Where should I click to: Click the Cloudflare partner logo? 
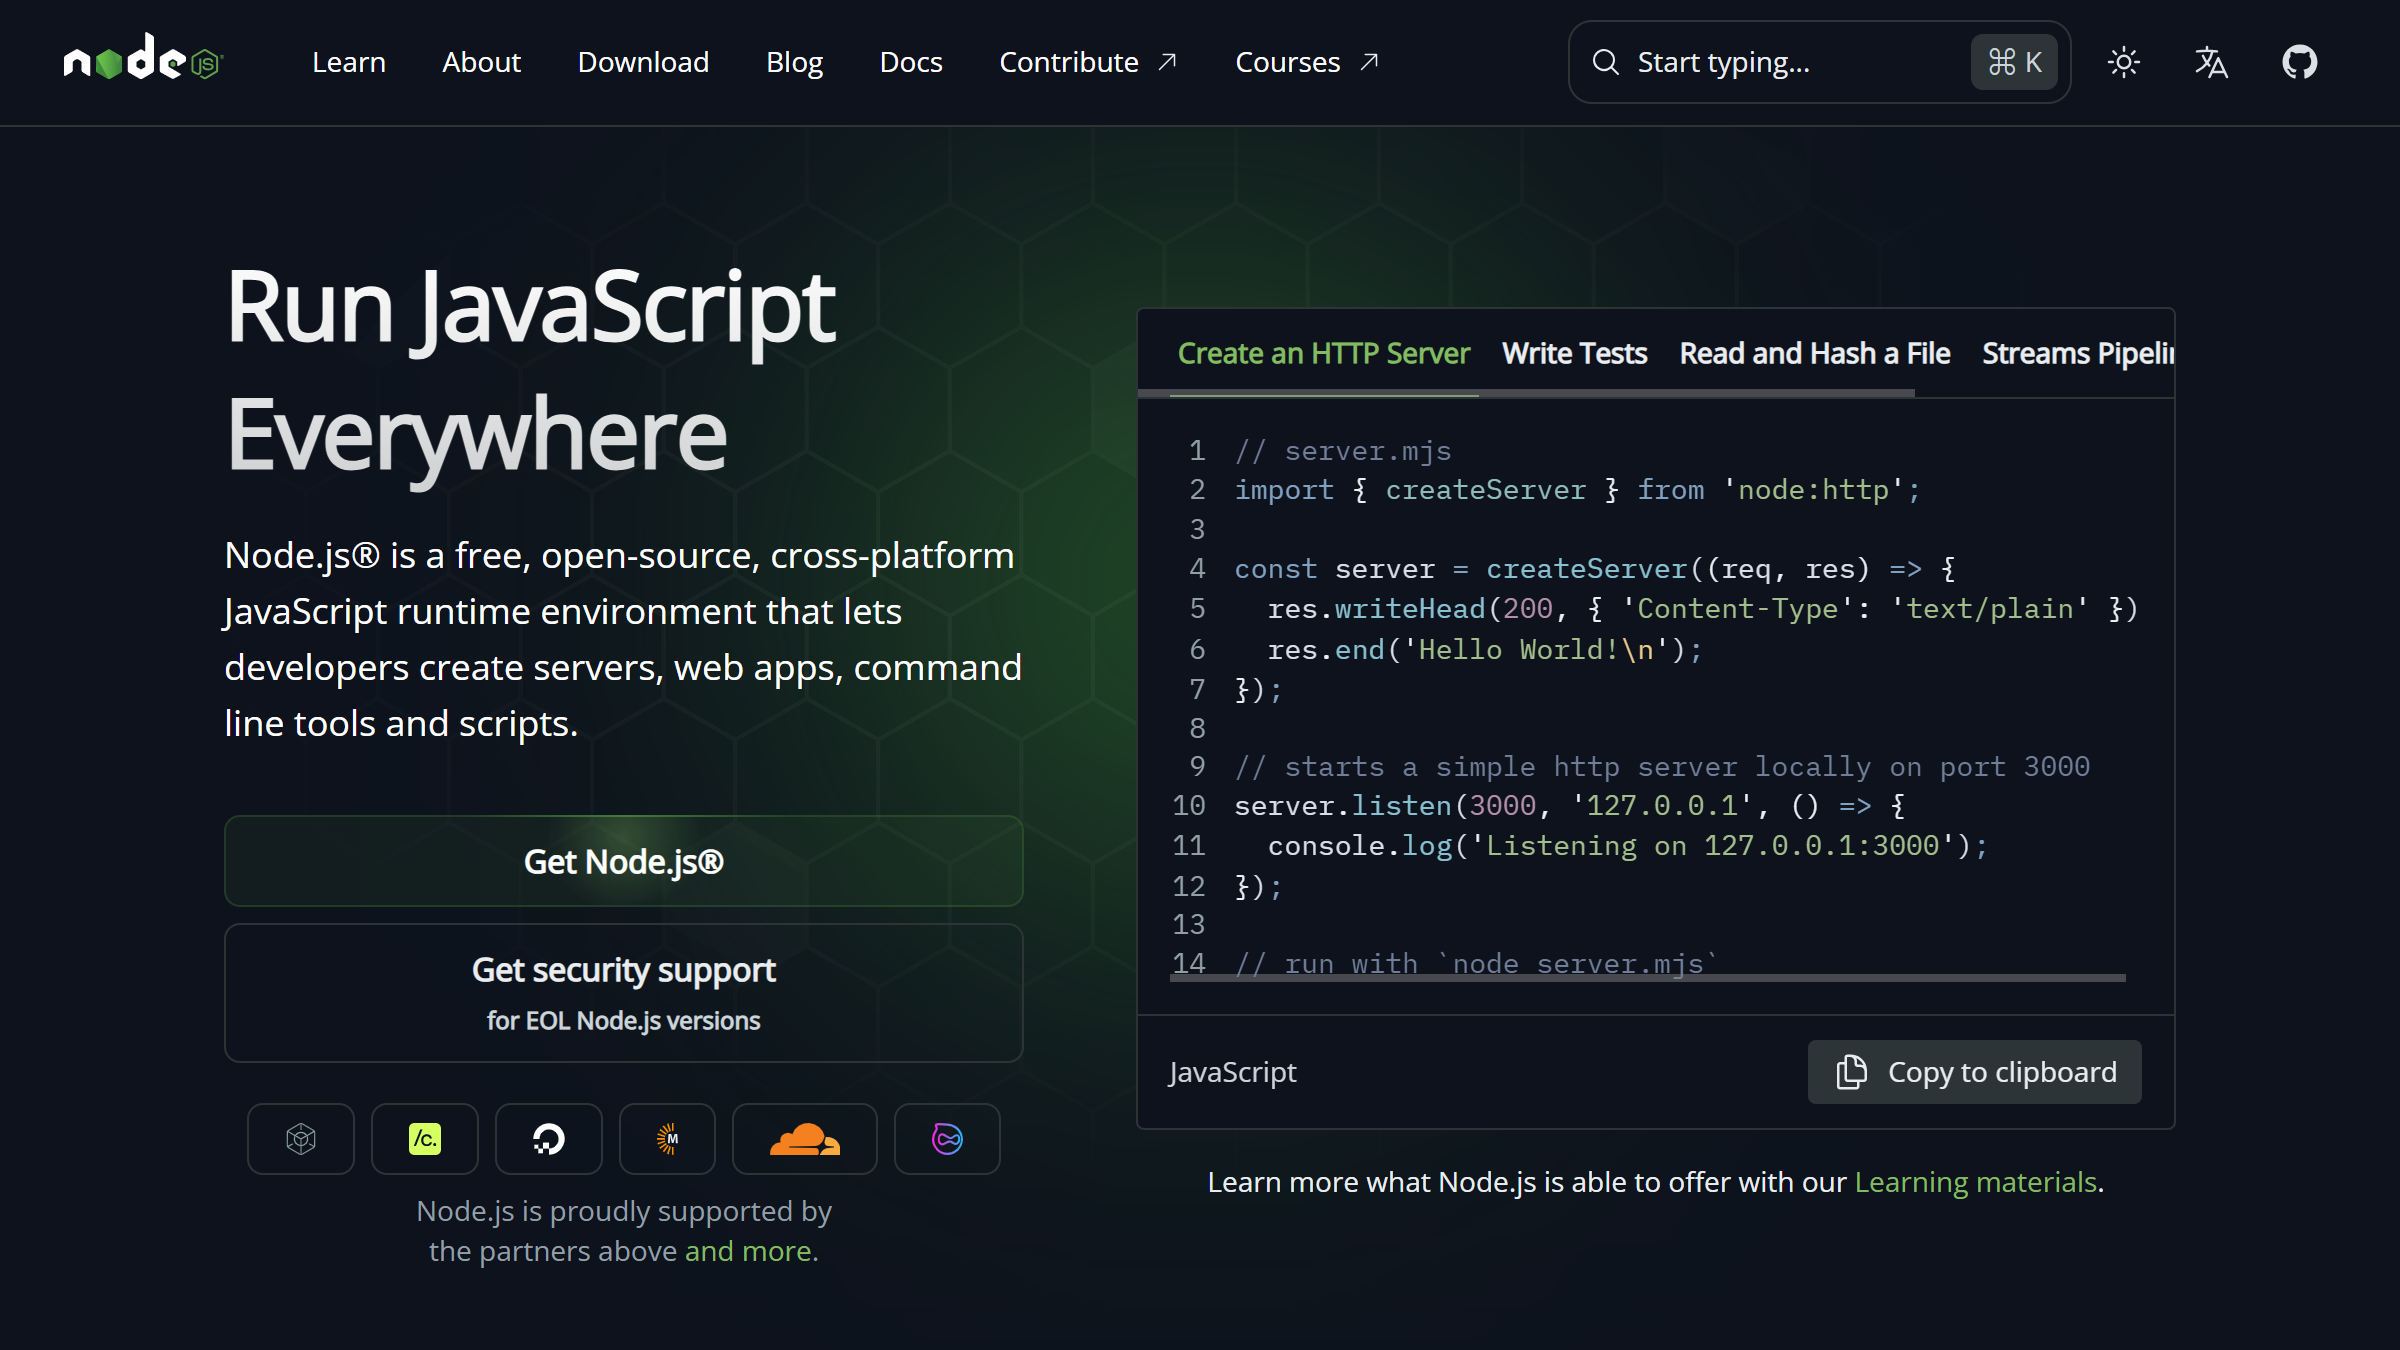(x=804, y=1139)
